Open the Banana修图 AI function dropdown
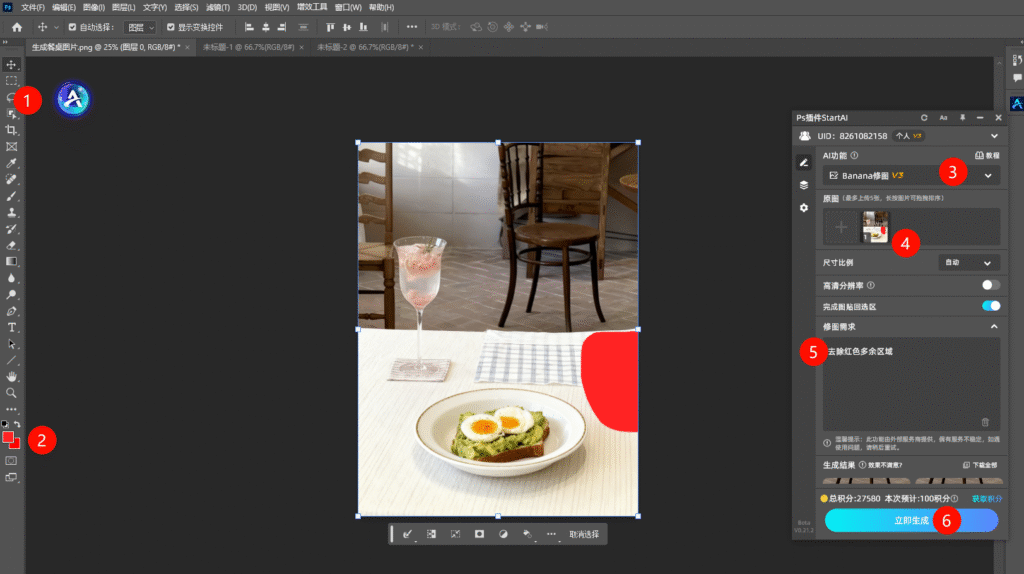This screenshot has width=1024, height=574. tap(910, 175)
